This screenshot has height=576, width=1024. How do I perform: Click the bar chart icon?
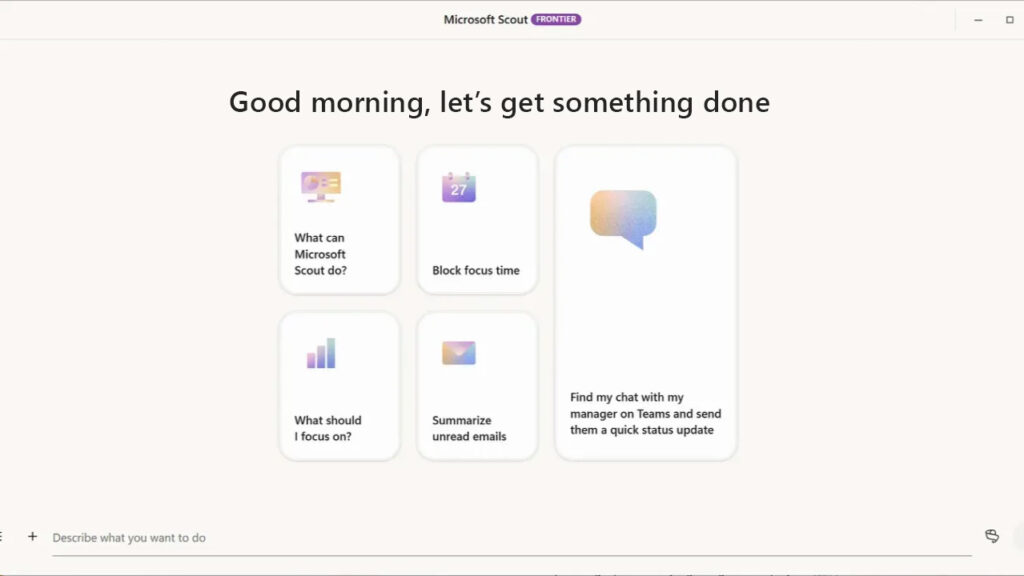(x=321, y=353)
